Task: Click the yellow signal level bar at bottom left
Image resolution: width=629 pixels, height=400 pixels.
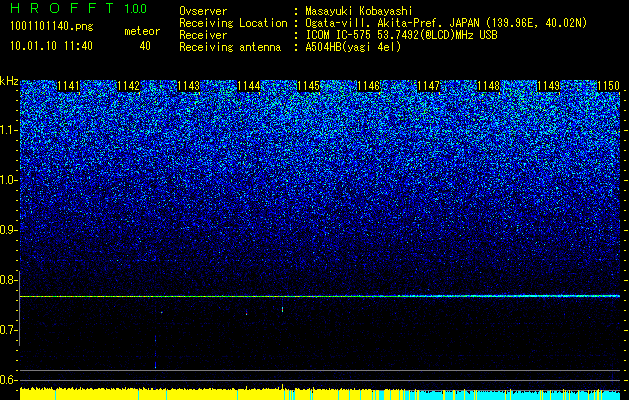Action: 152,394
